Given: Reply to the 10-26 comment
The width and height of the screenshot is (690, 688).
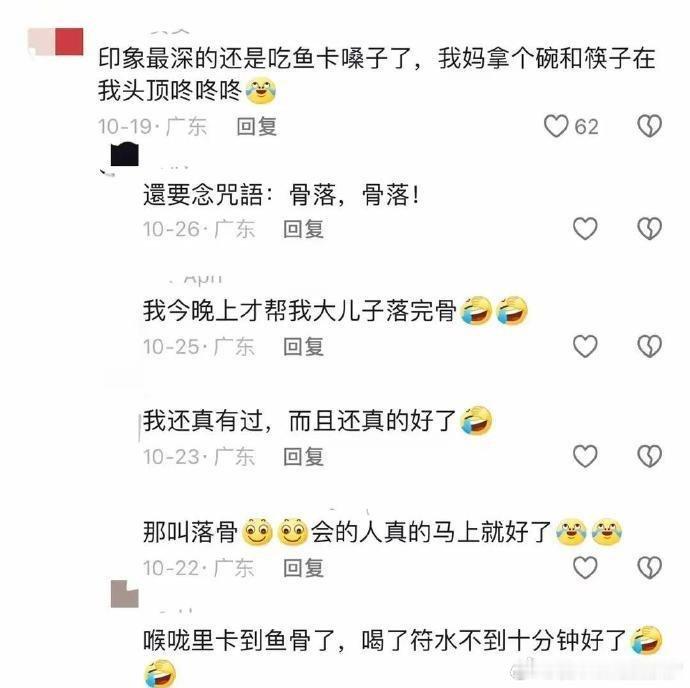Looking at the screenshot, I should coord(304,229).
